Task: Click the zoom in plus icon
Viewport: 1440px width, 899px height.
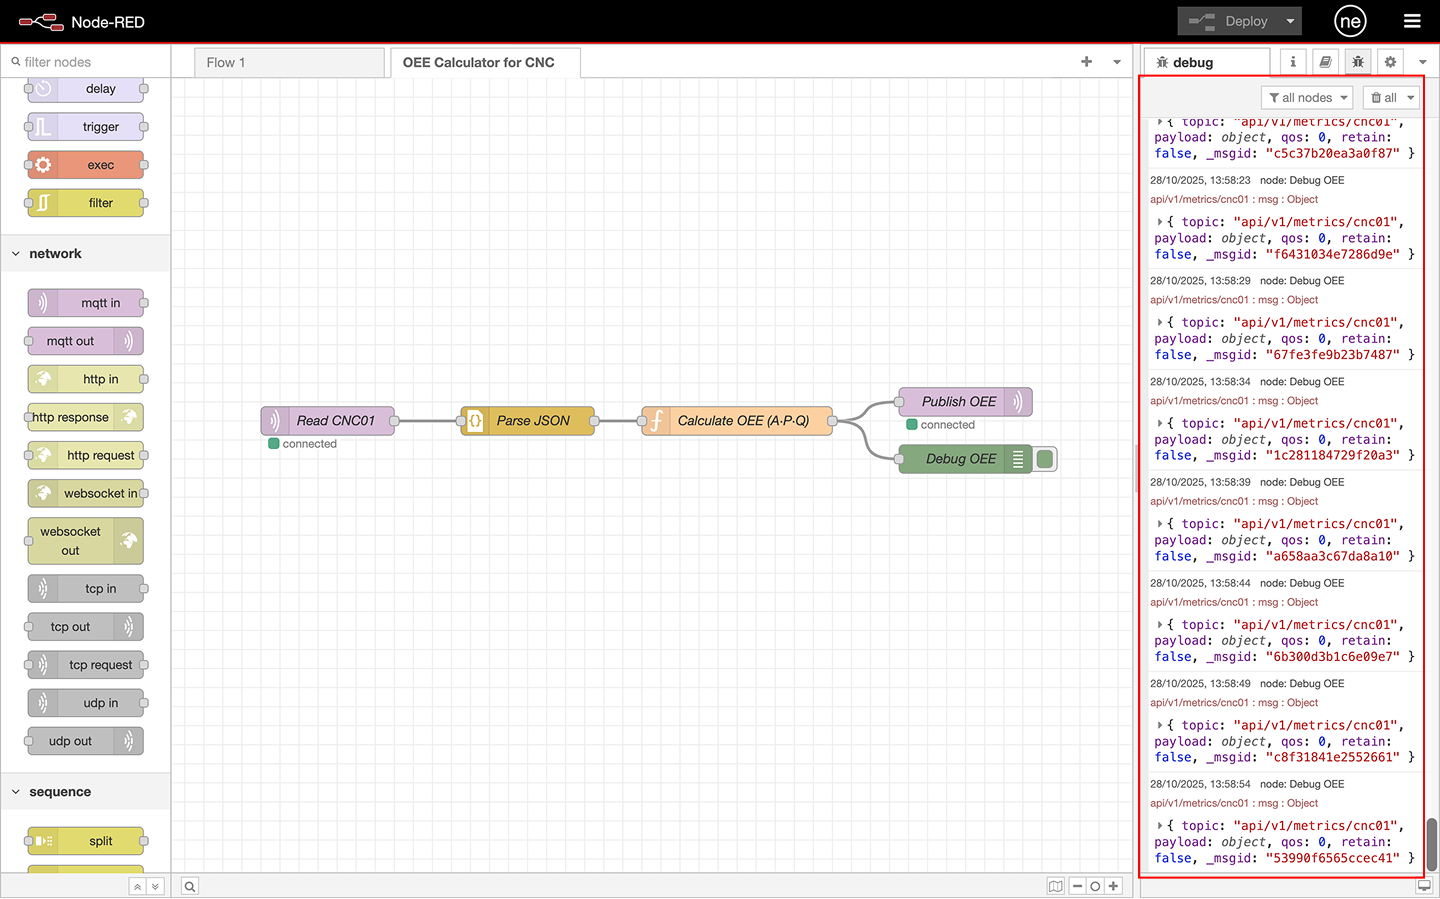Action: [x=1113, y=886]
